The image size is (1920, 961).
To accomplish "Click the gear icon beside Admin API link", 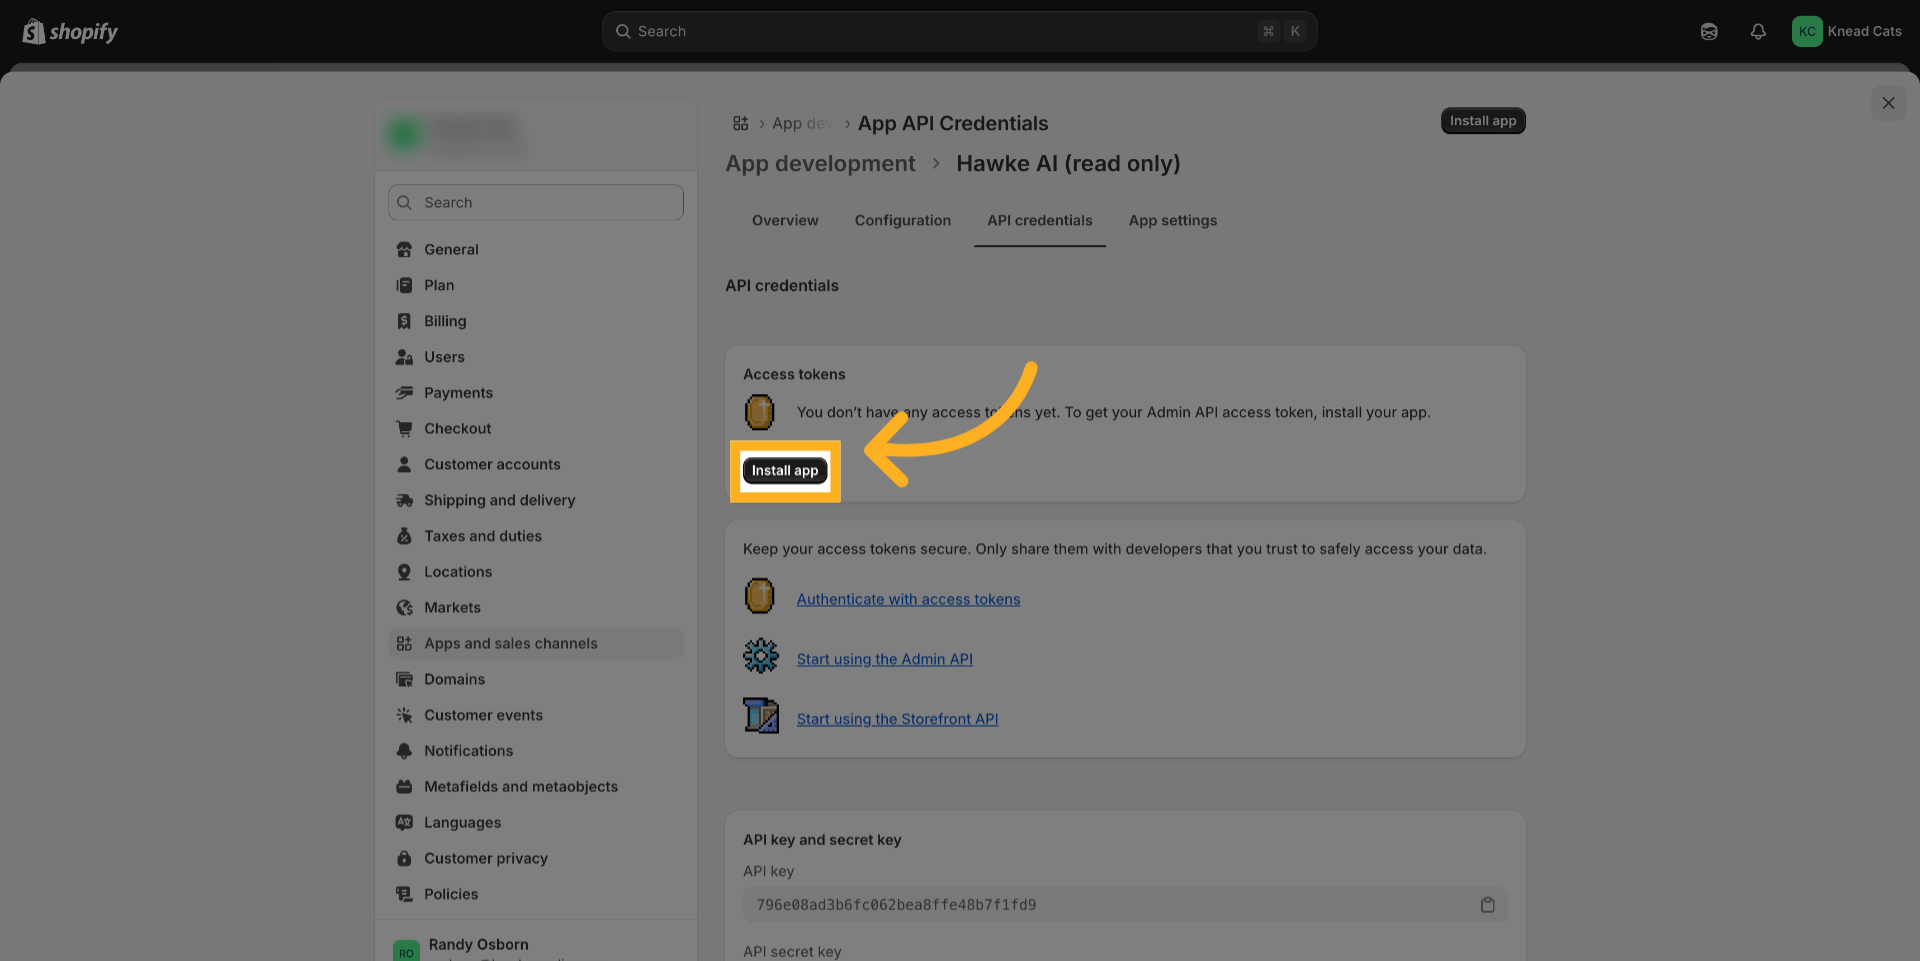I will click(760, 657).
